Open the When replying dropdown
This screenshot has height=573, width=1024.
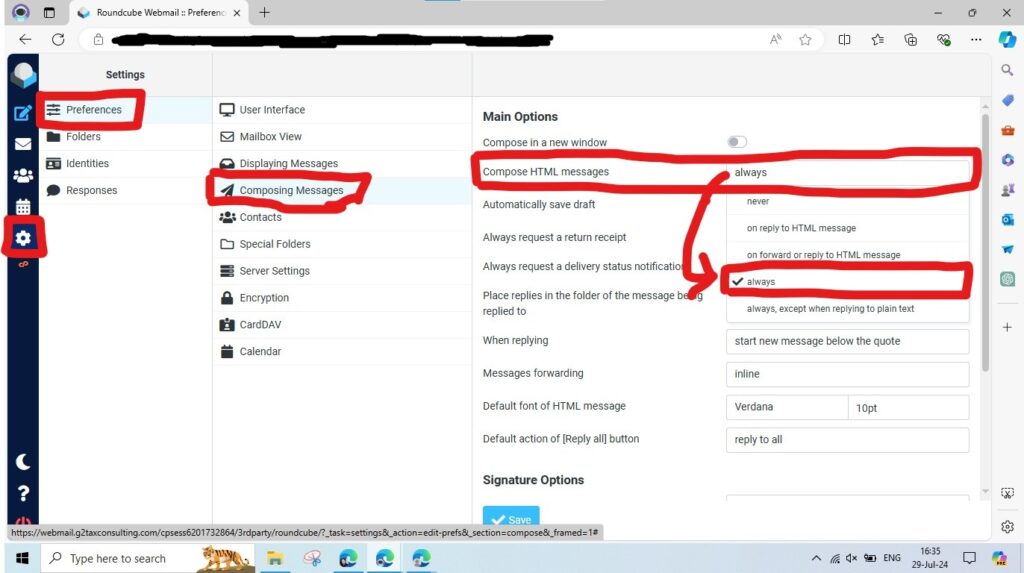[x=847, y=341]
